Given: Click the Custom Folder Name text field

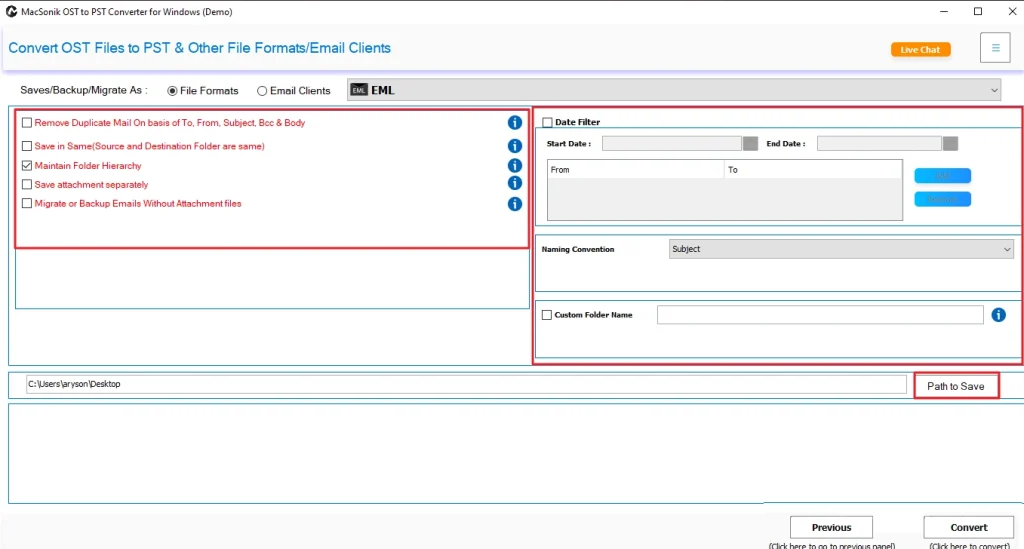Looking at the screenshot, I should click(x=819, y=315).
